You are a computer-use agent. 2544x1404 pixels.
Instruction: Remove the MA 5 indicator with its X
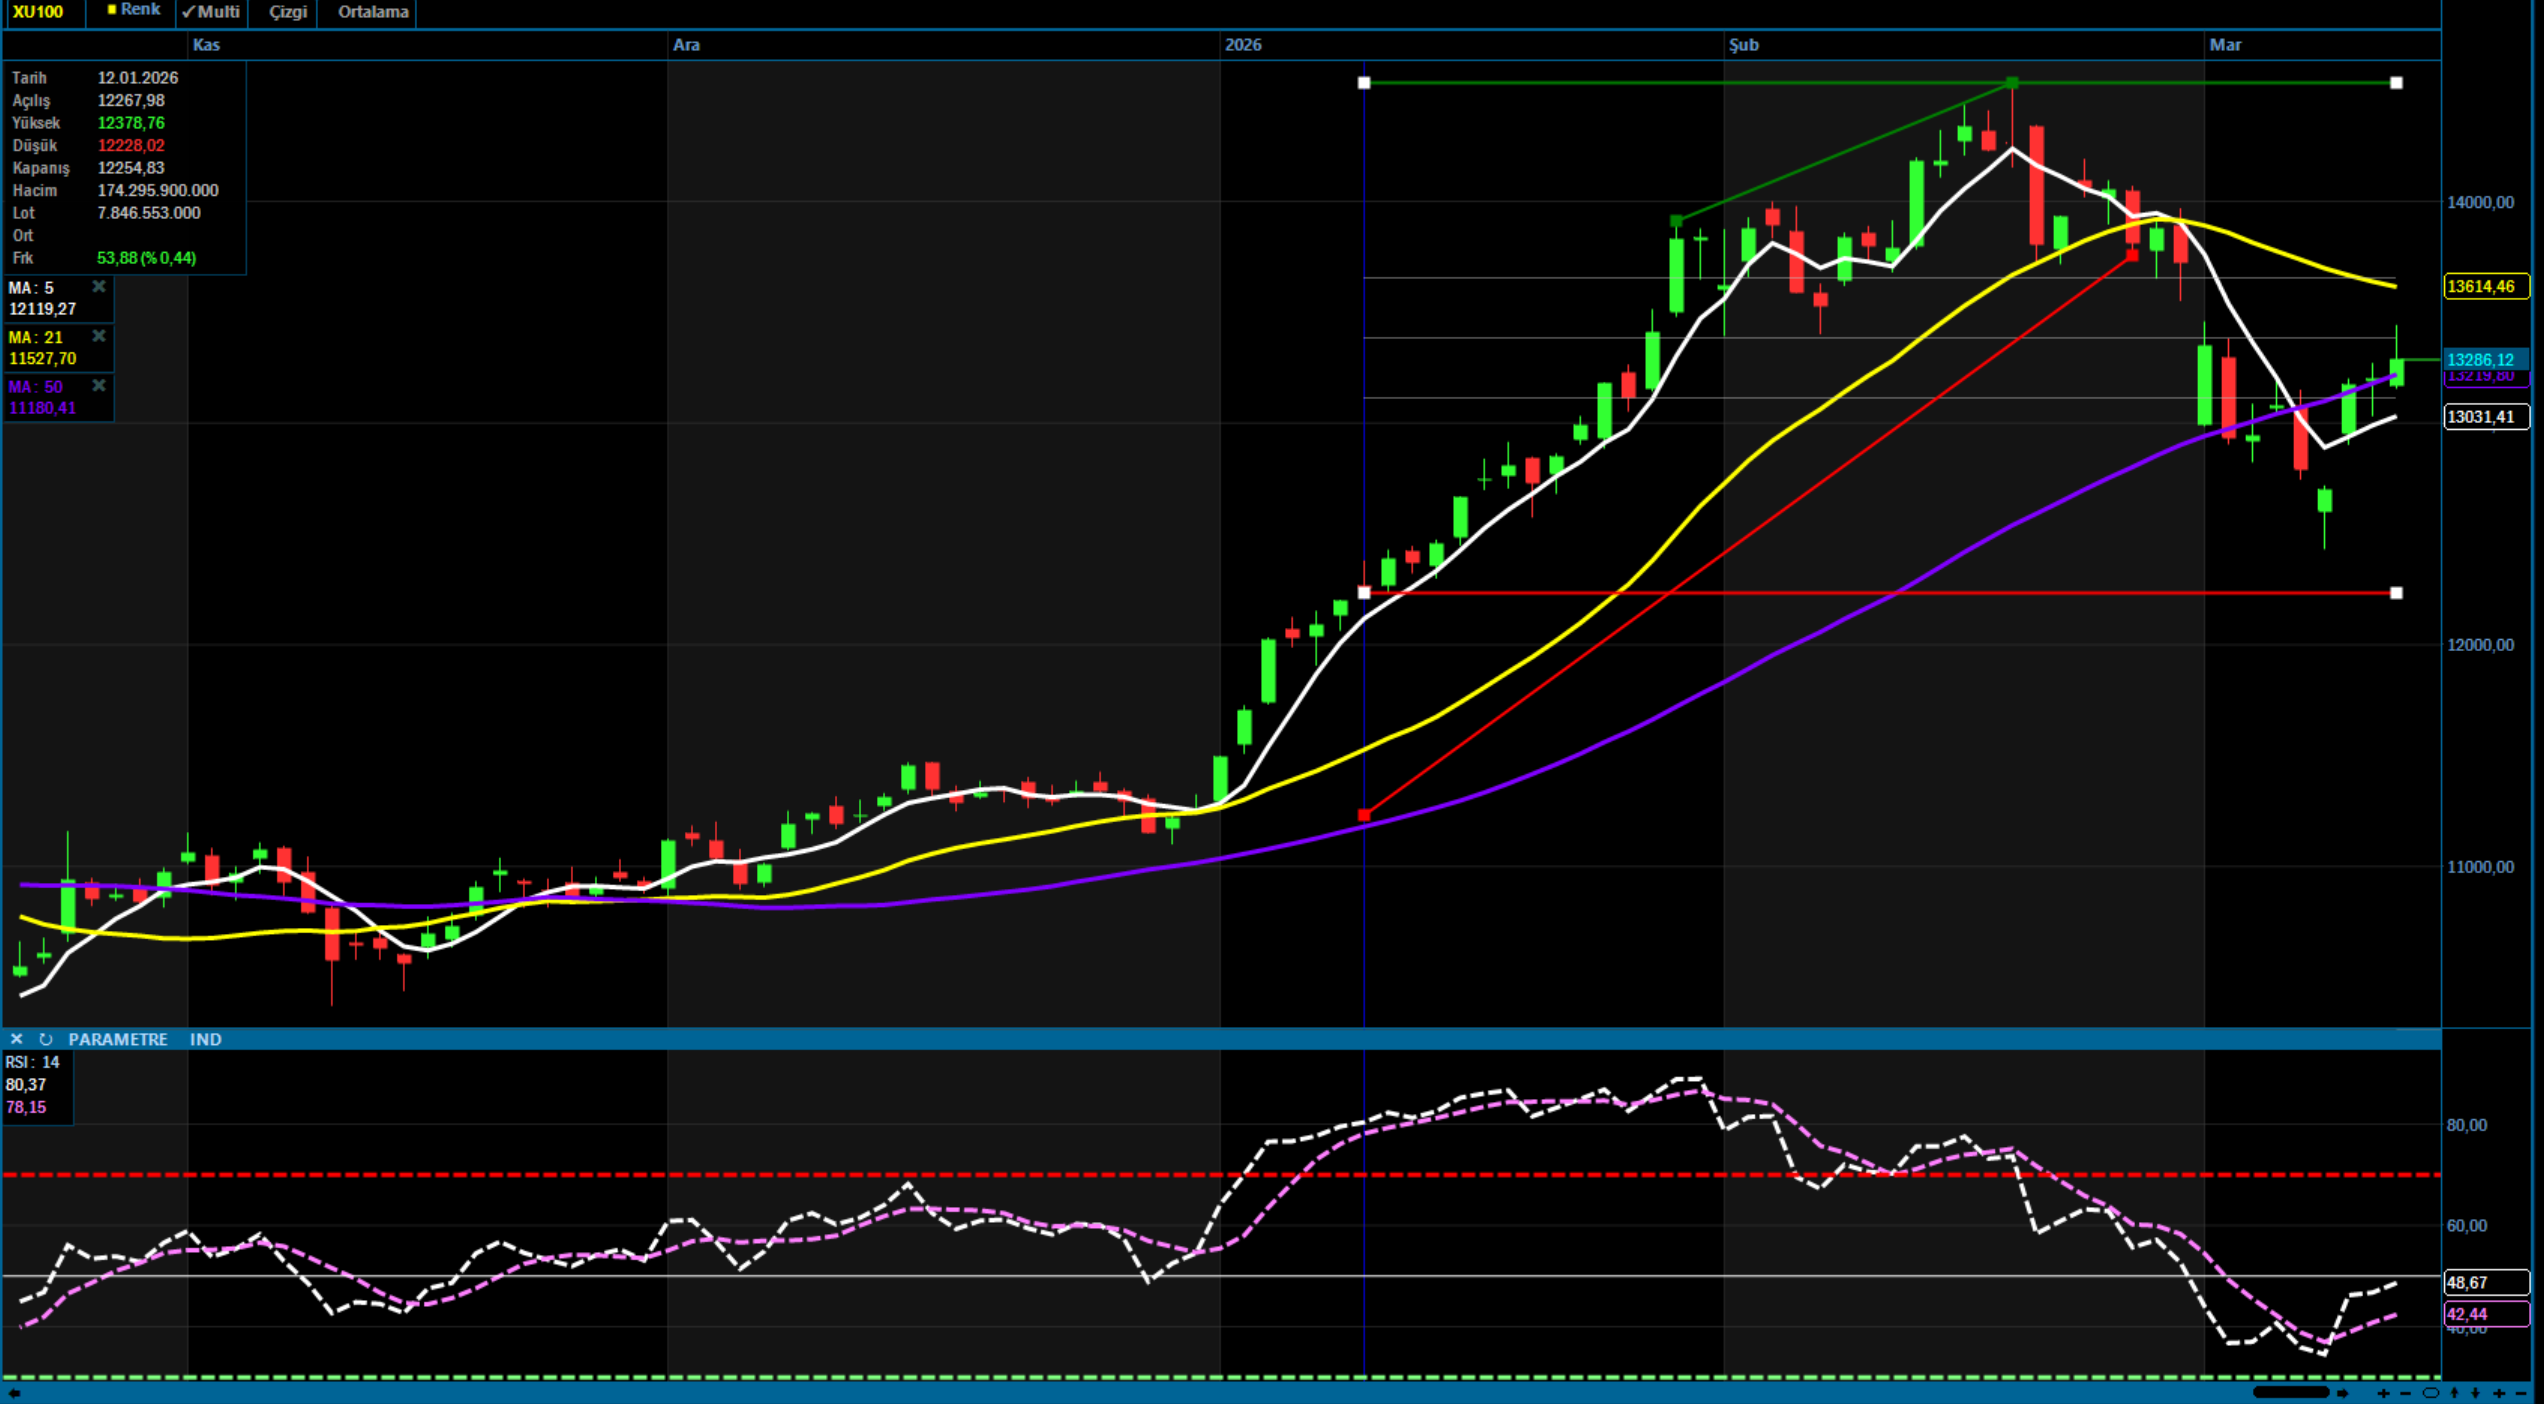pos(99,287)
